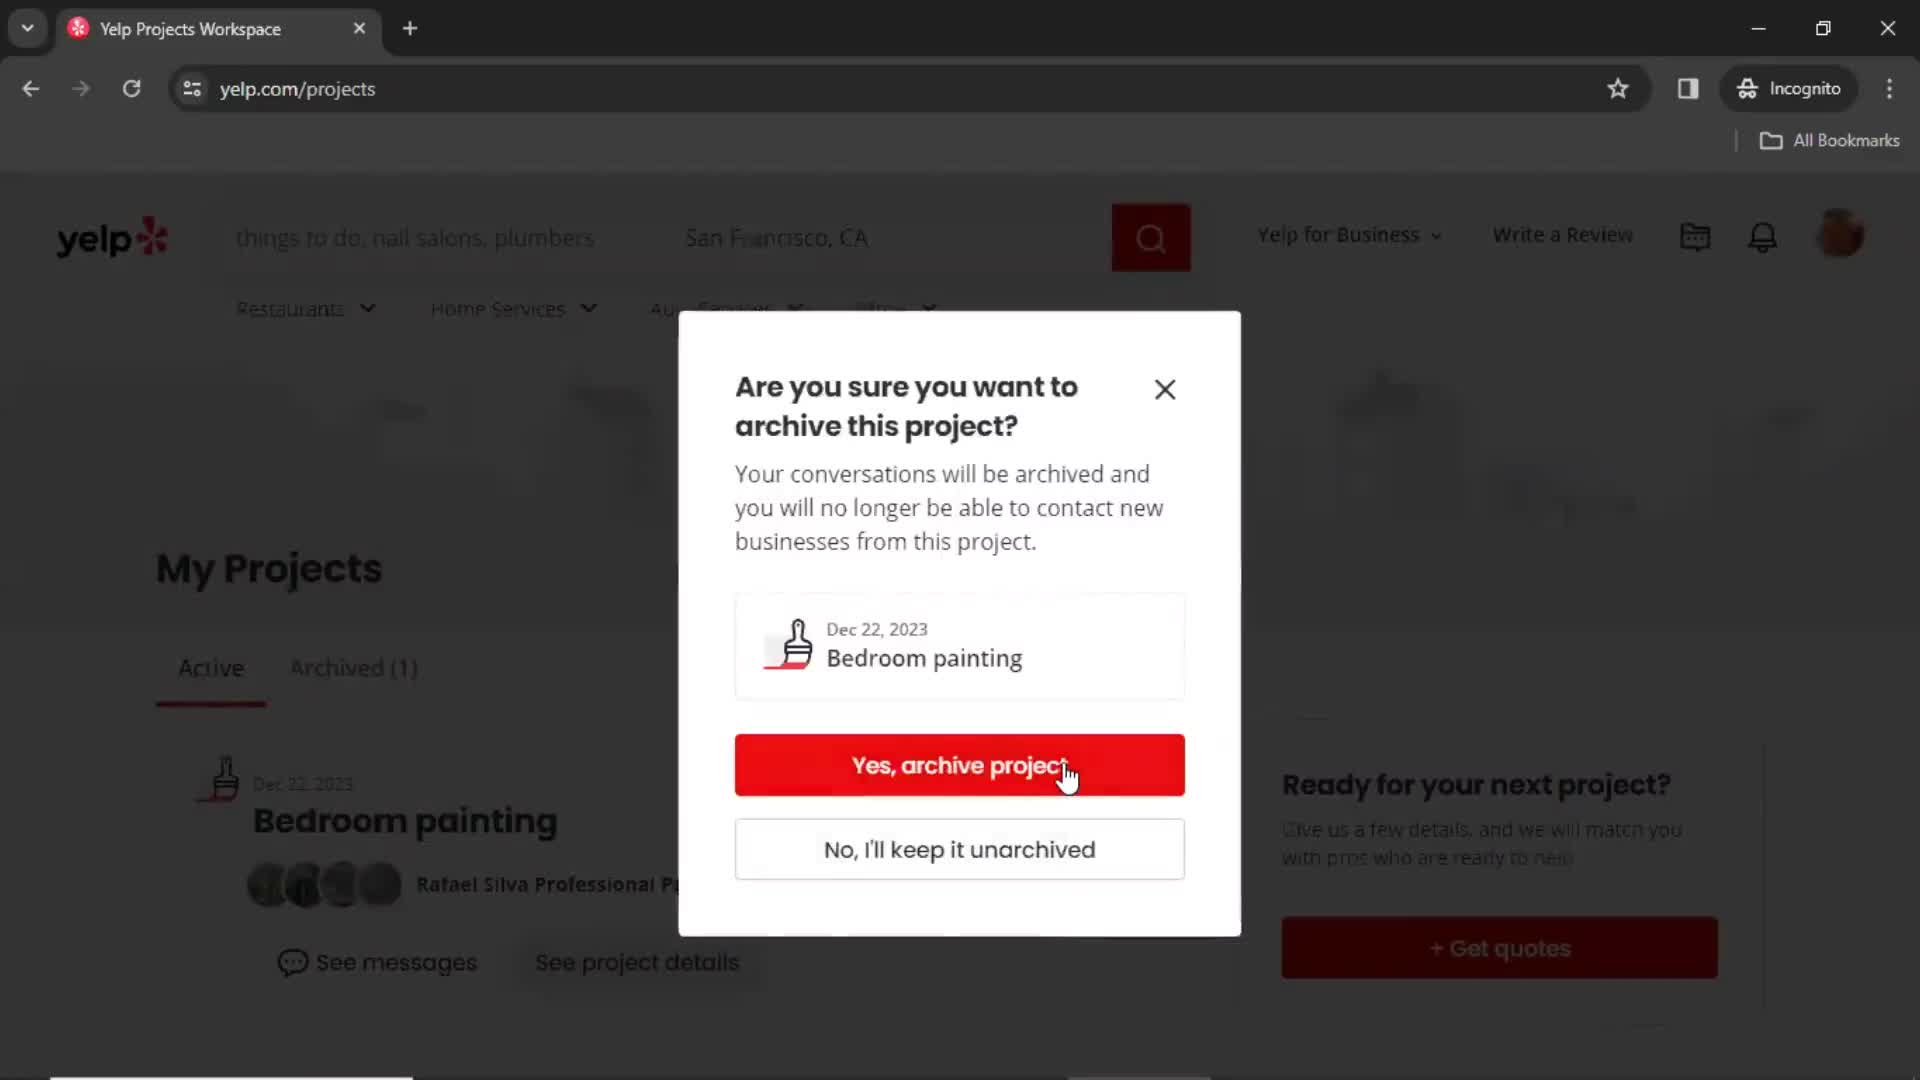
Task: Click Yes archive project button
Action: click(959, 765)
